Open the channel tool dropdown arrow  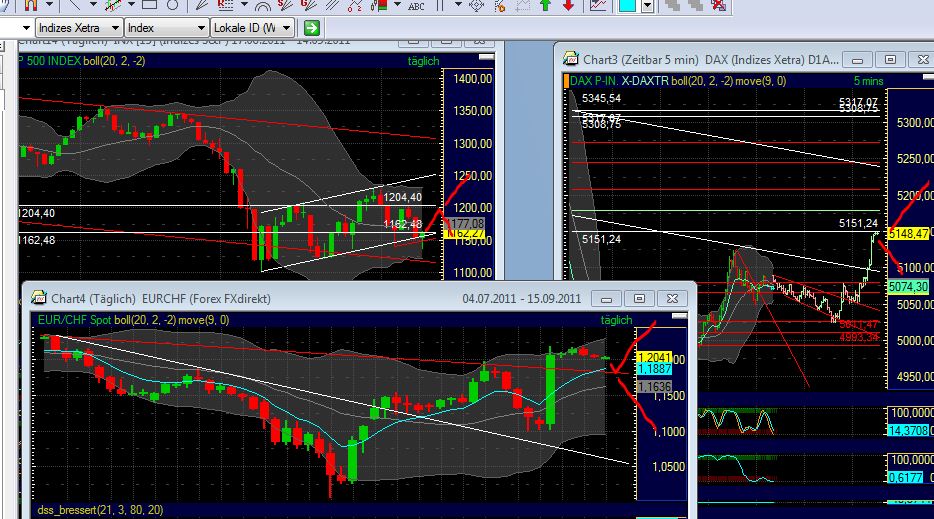131,5
